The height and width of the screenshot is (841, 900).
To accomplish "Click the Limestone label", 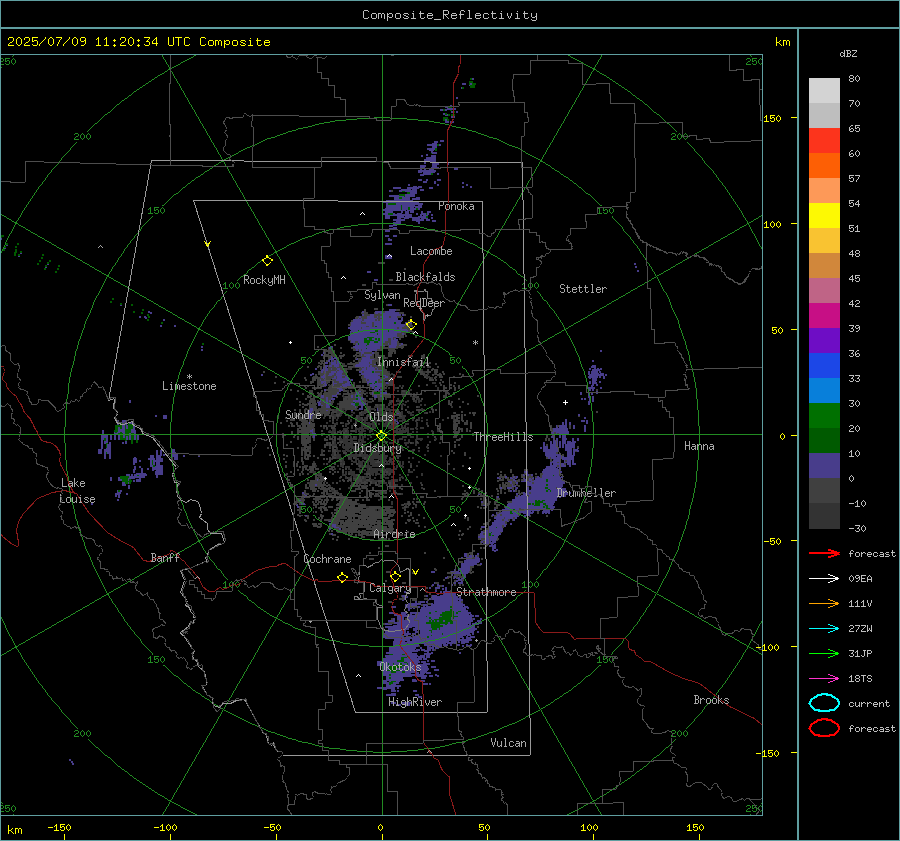I will (x=189, y=386).
